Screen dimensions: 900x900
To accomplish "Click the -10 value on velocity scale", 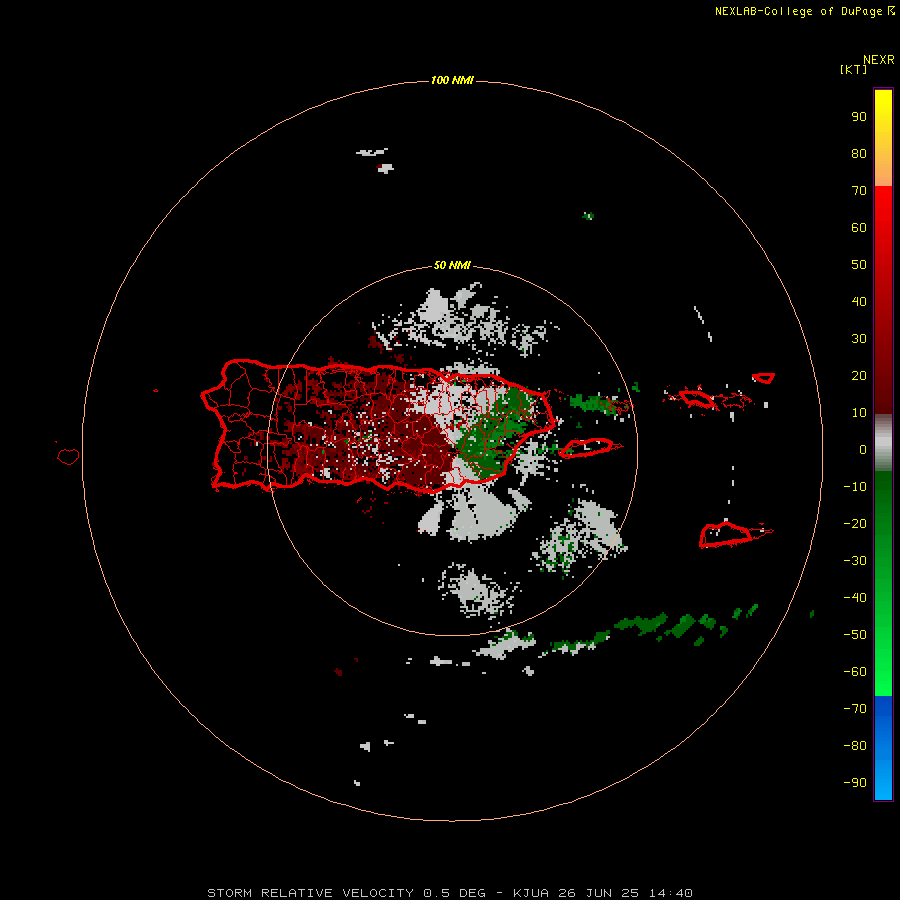I will pyautogui.click(x=855, y=487).
